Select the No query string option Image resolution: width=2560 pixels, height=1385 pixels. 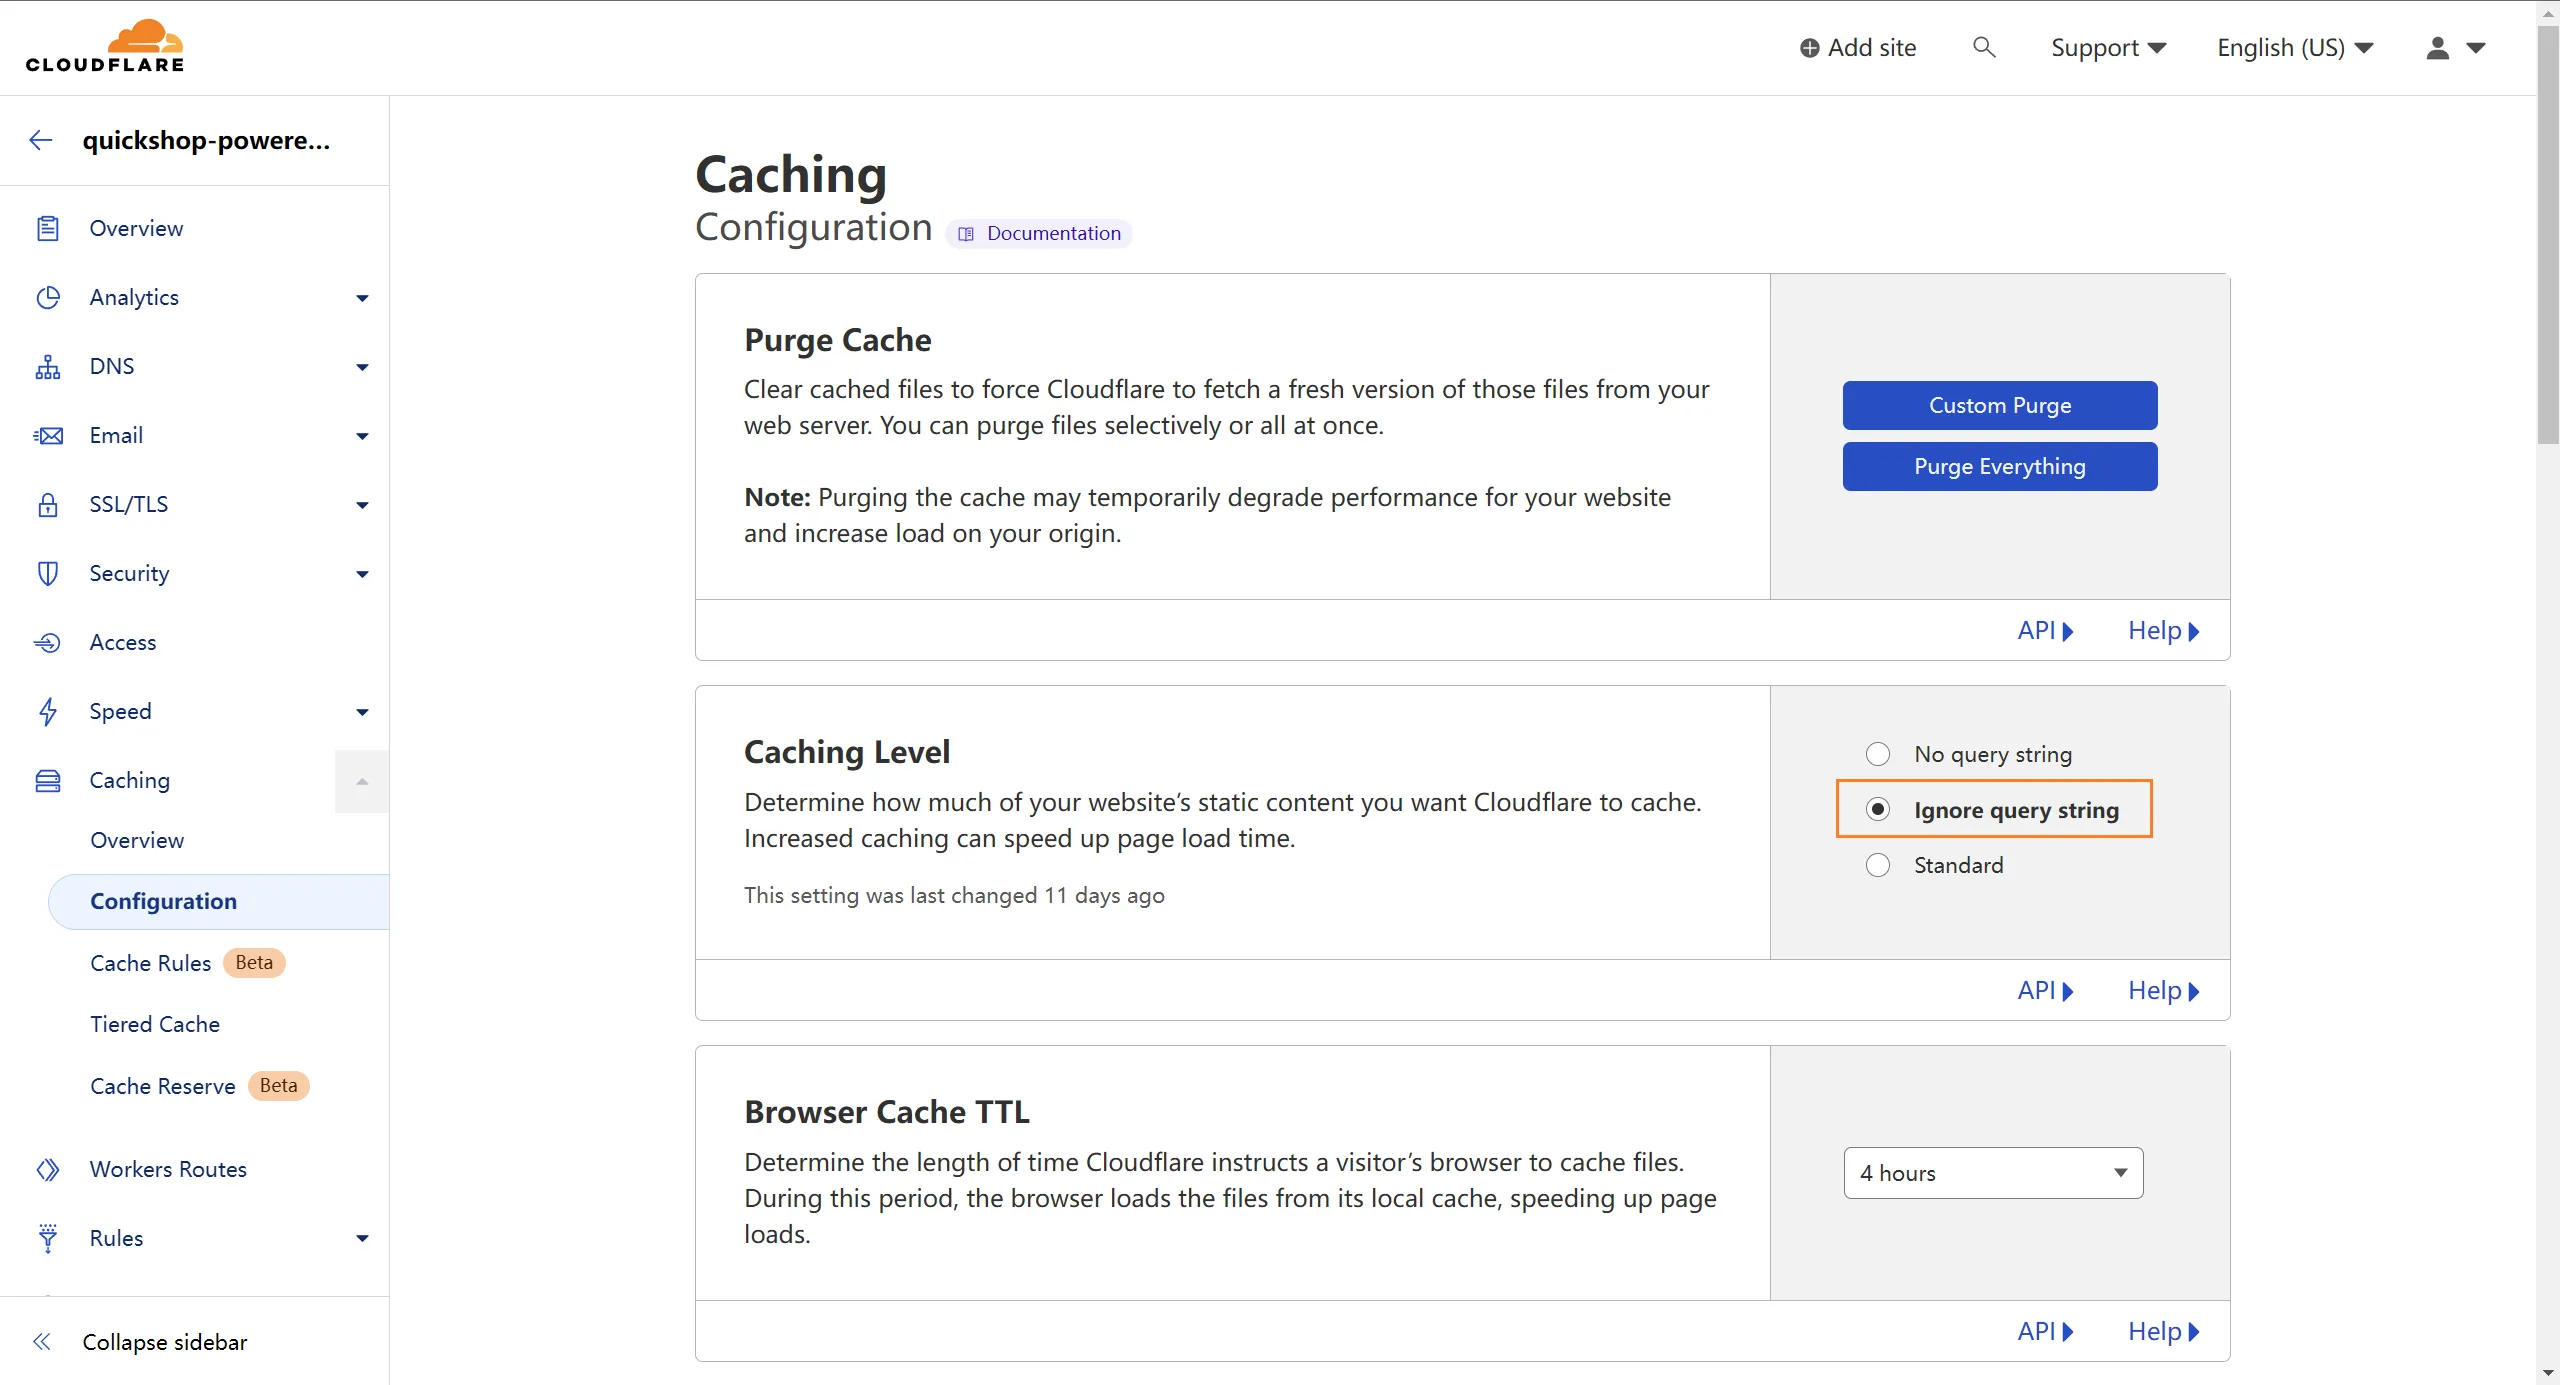(x=1877, y=754)
